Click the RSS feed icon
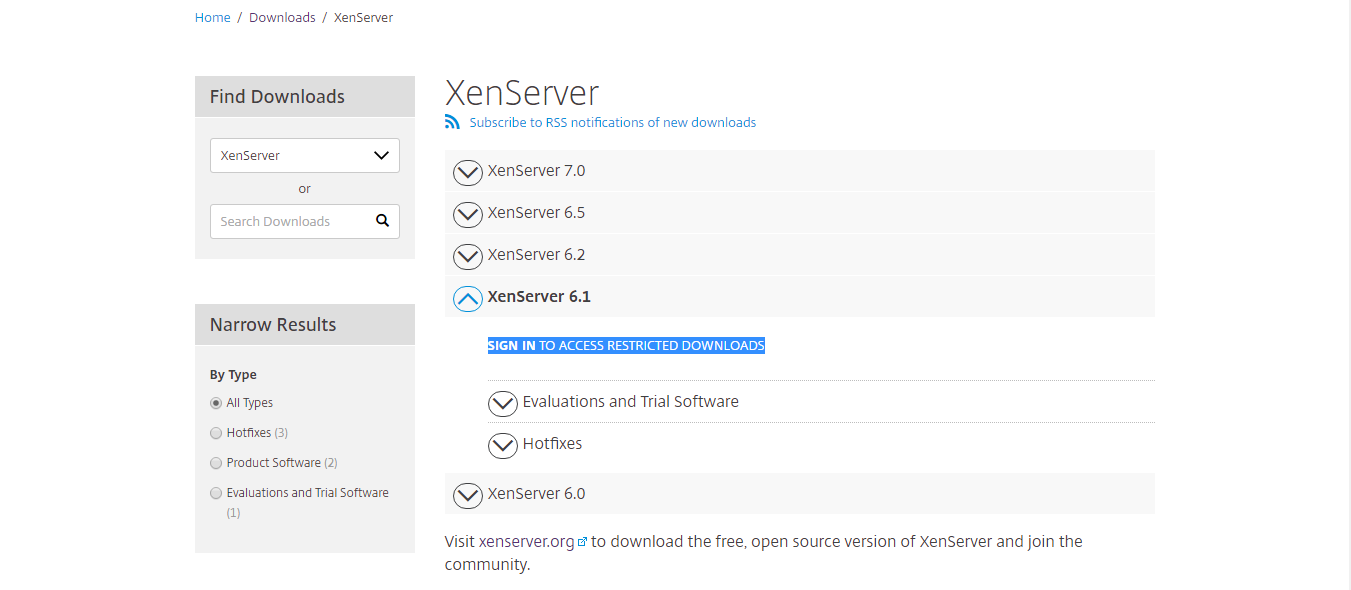Image resolution: width=1351 pixels, height=590 pixels. click(x=452, y=122)
